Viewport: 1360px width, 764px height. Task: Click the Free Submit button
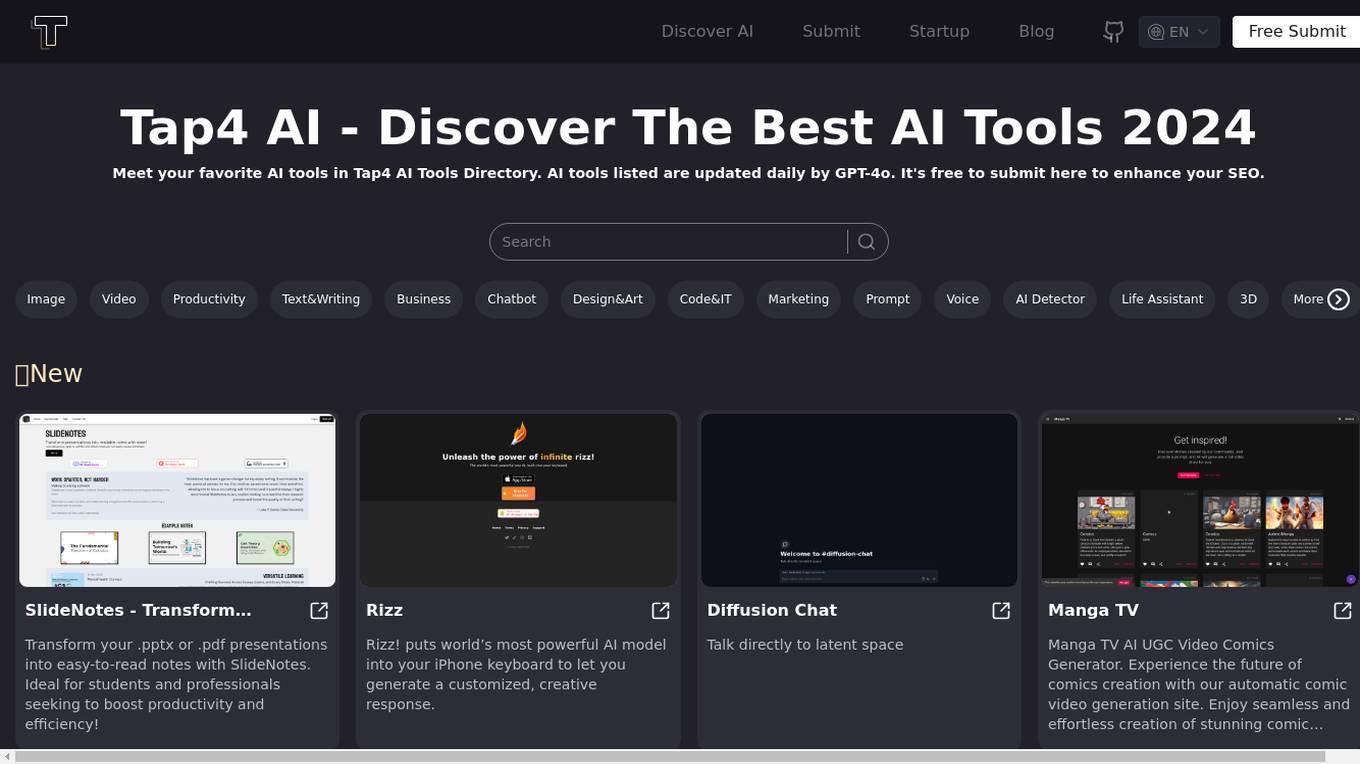pyautogui.click(x=1296, y=31)
